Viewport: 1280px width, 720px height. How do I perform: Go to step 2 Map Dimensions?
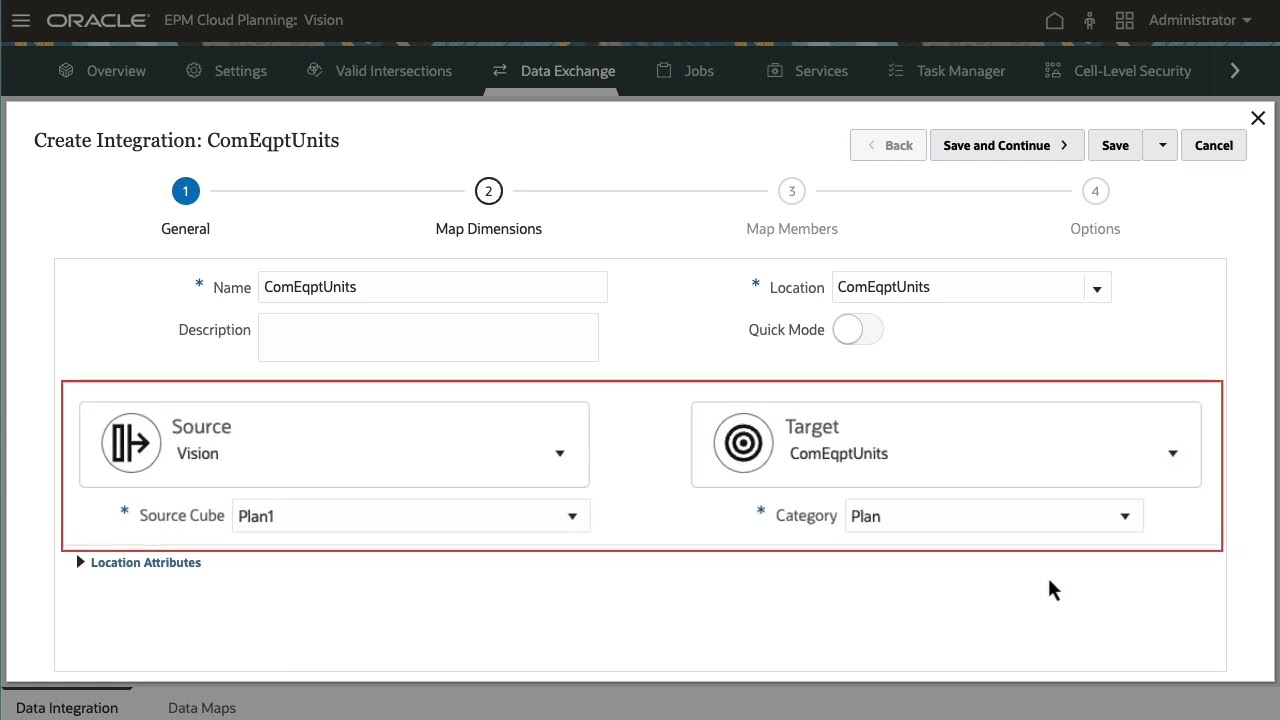[488, 191]
